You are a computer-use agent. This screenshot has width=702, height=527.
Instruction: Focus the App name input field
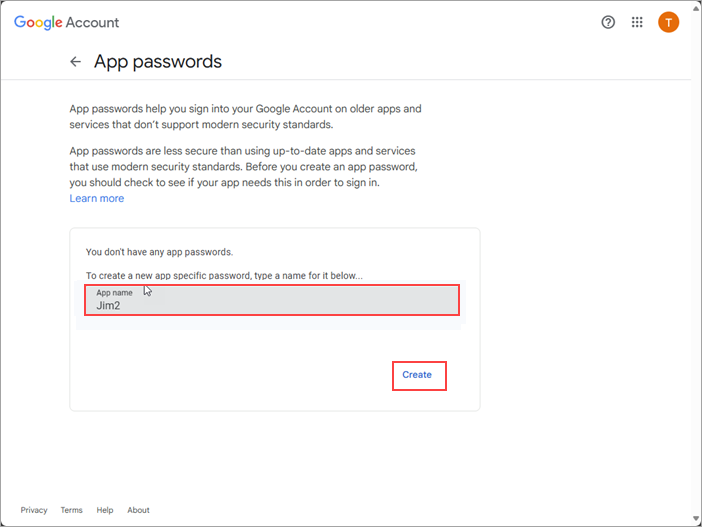click(x=272, y=300)
